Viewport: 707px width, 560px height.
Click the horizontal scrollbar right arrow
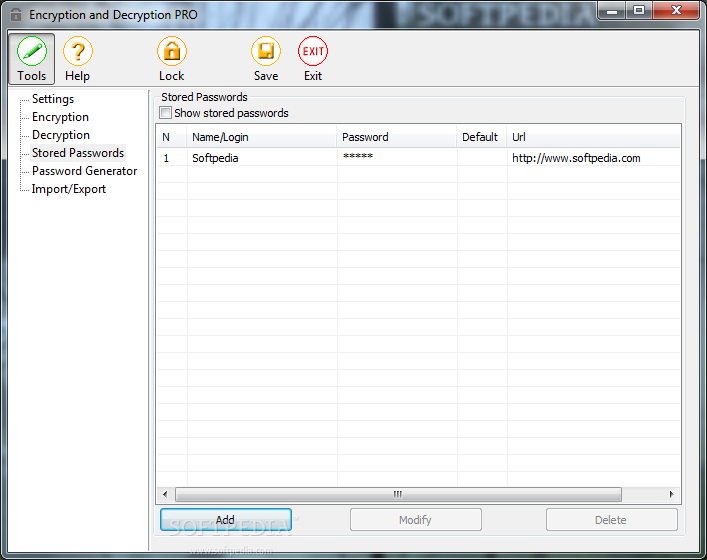(x=671, y=494)
